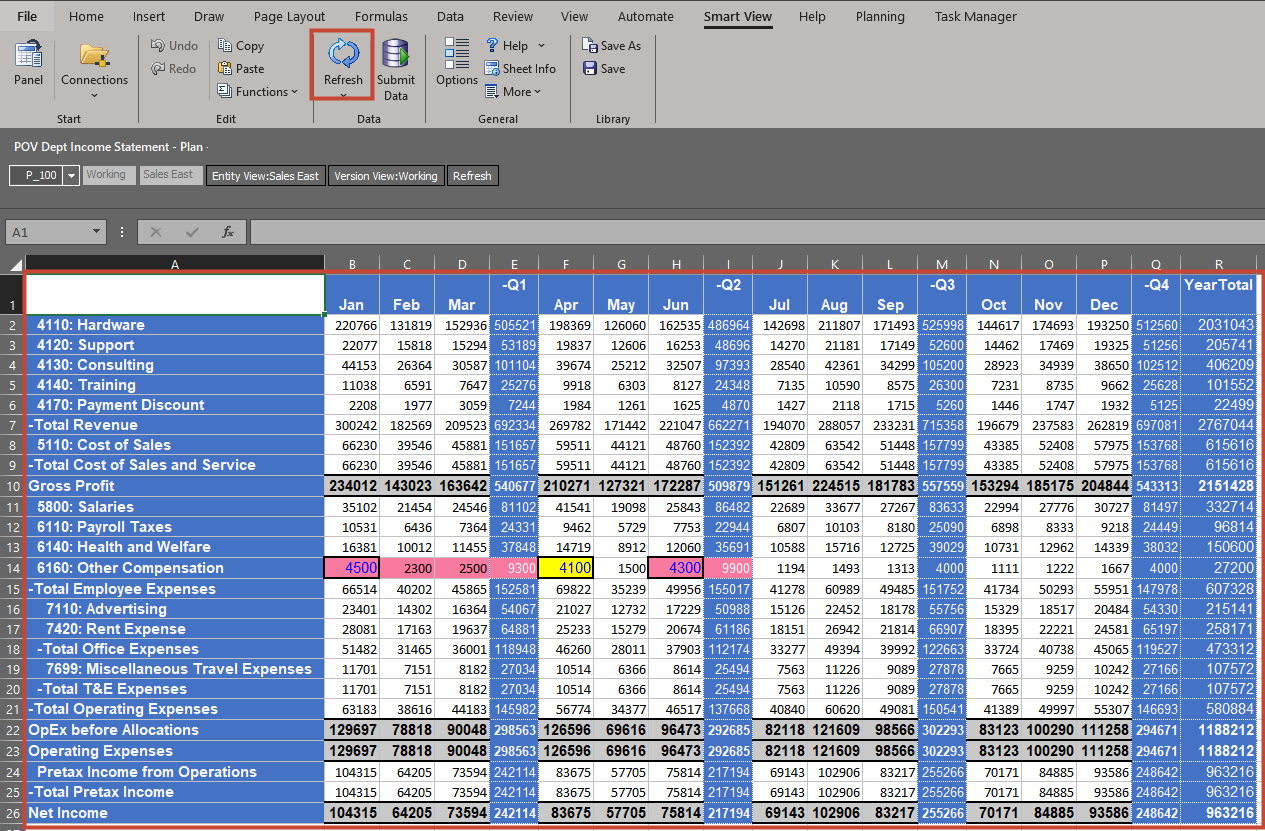The width and height of the screenshot is (1265, 831).
Task: Switch to the Planning tab
Action: tap(880, 16)
